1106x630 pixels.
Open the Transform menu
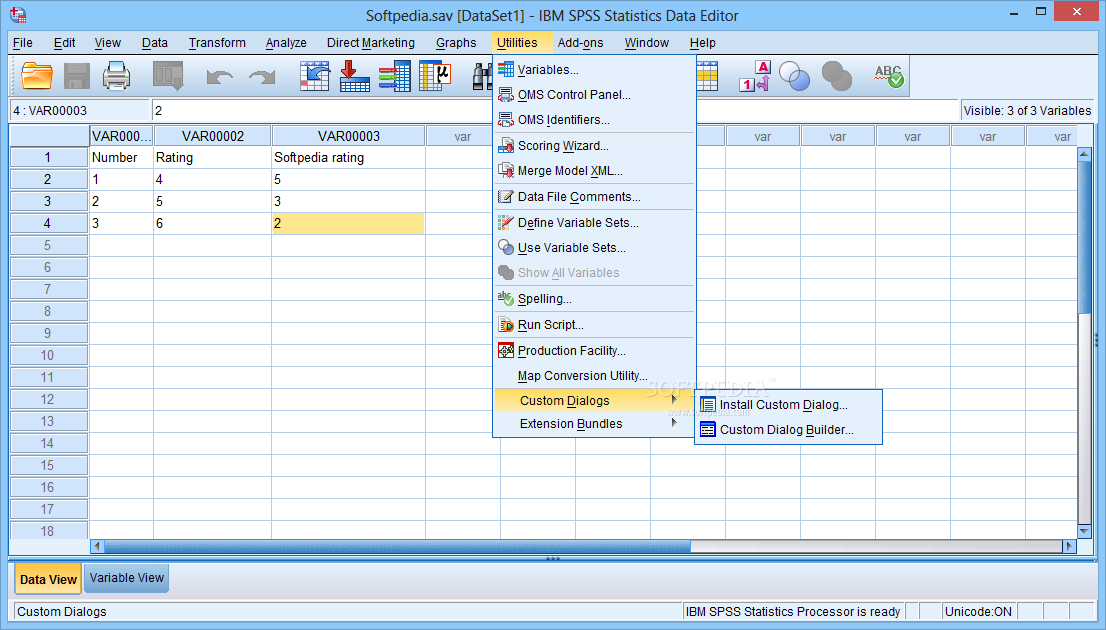pos(217,42)
